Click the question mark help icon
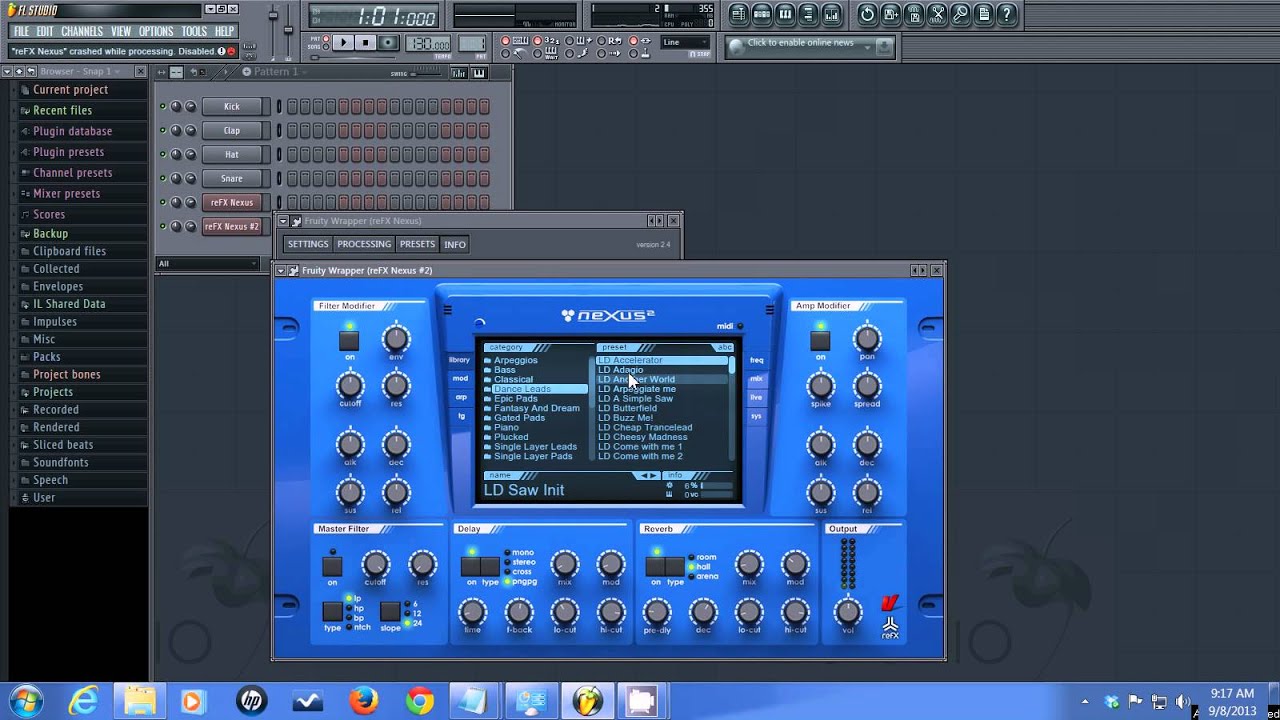The image size is (1280, 720). pyautogui.click(x=1006, y=14)
